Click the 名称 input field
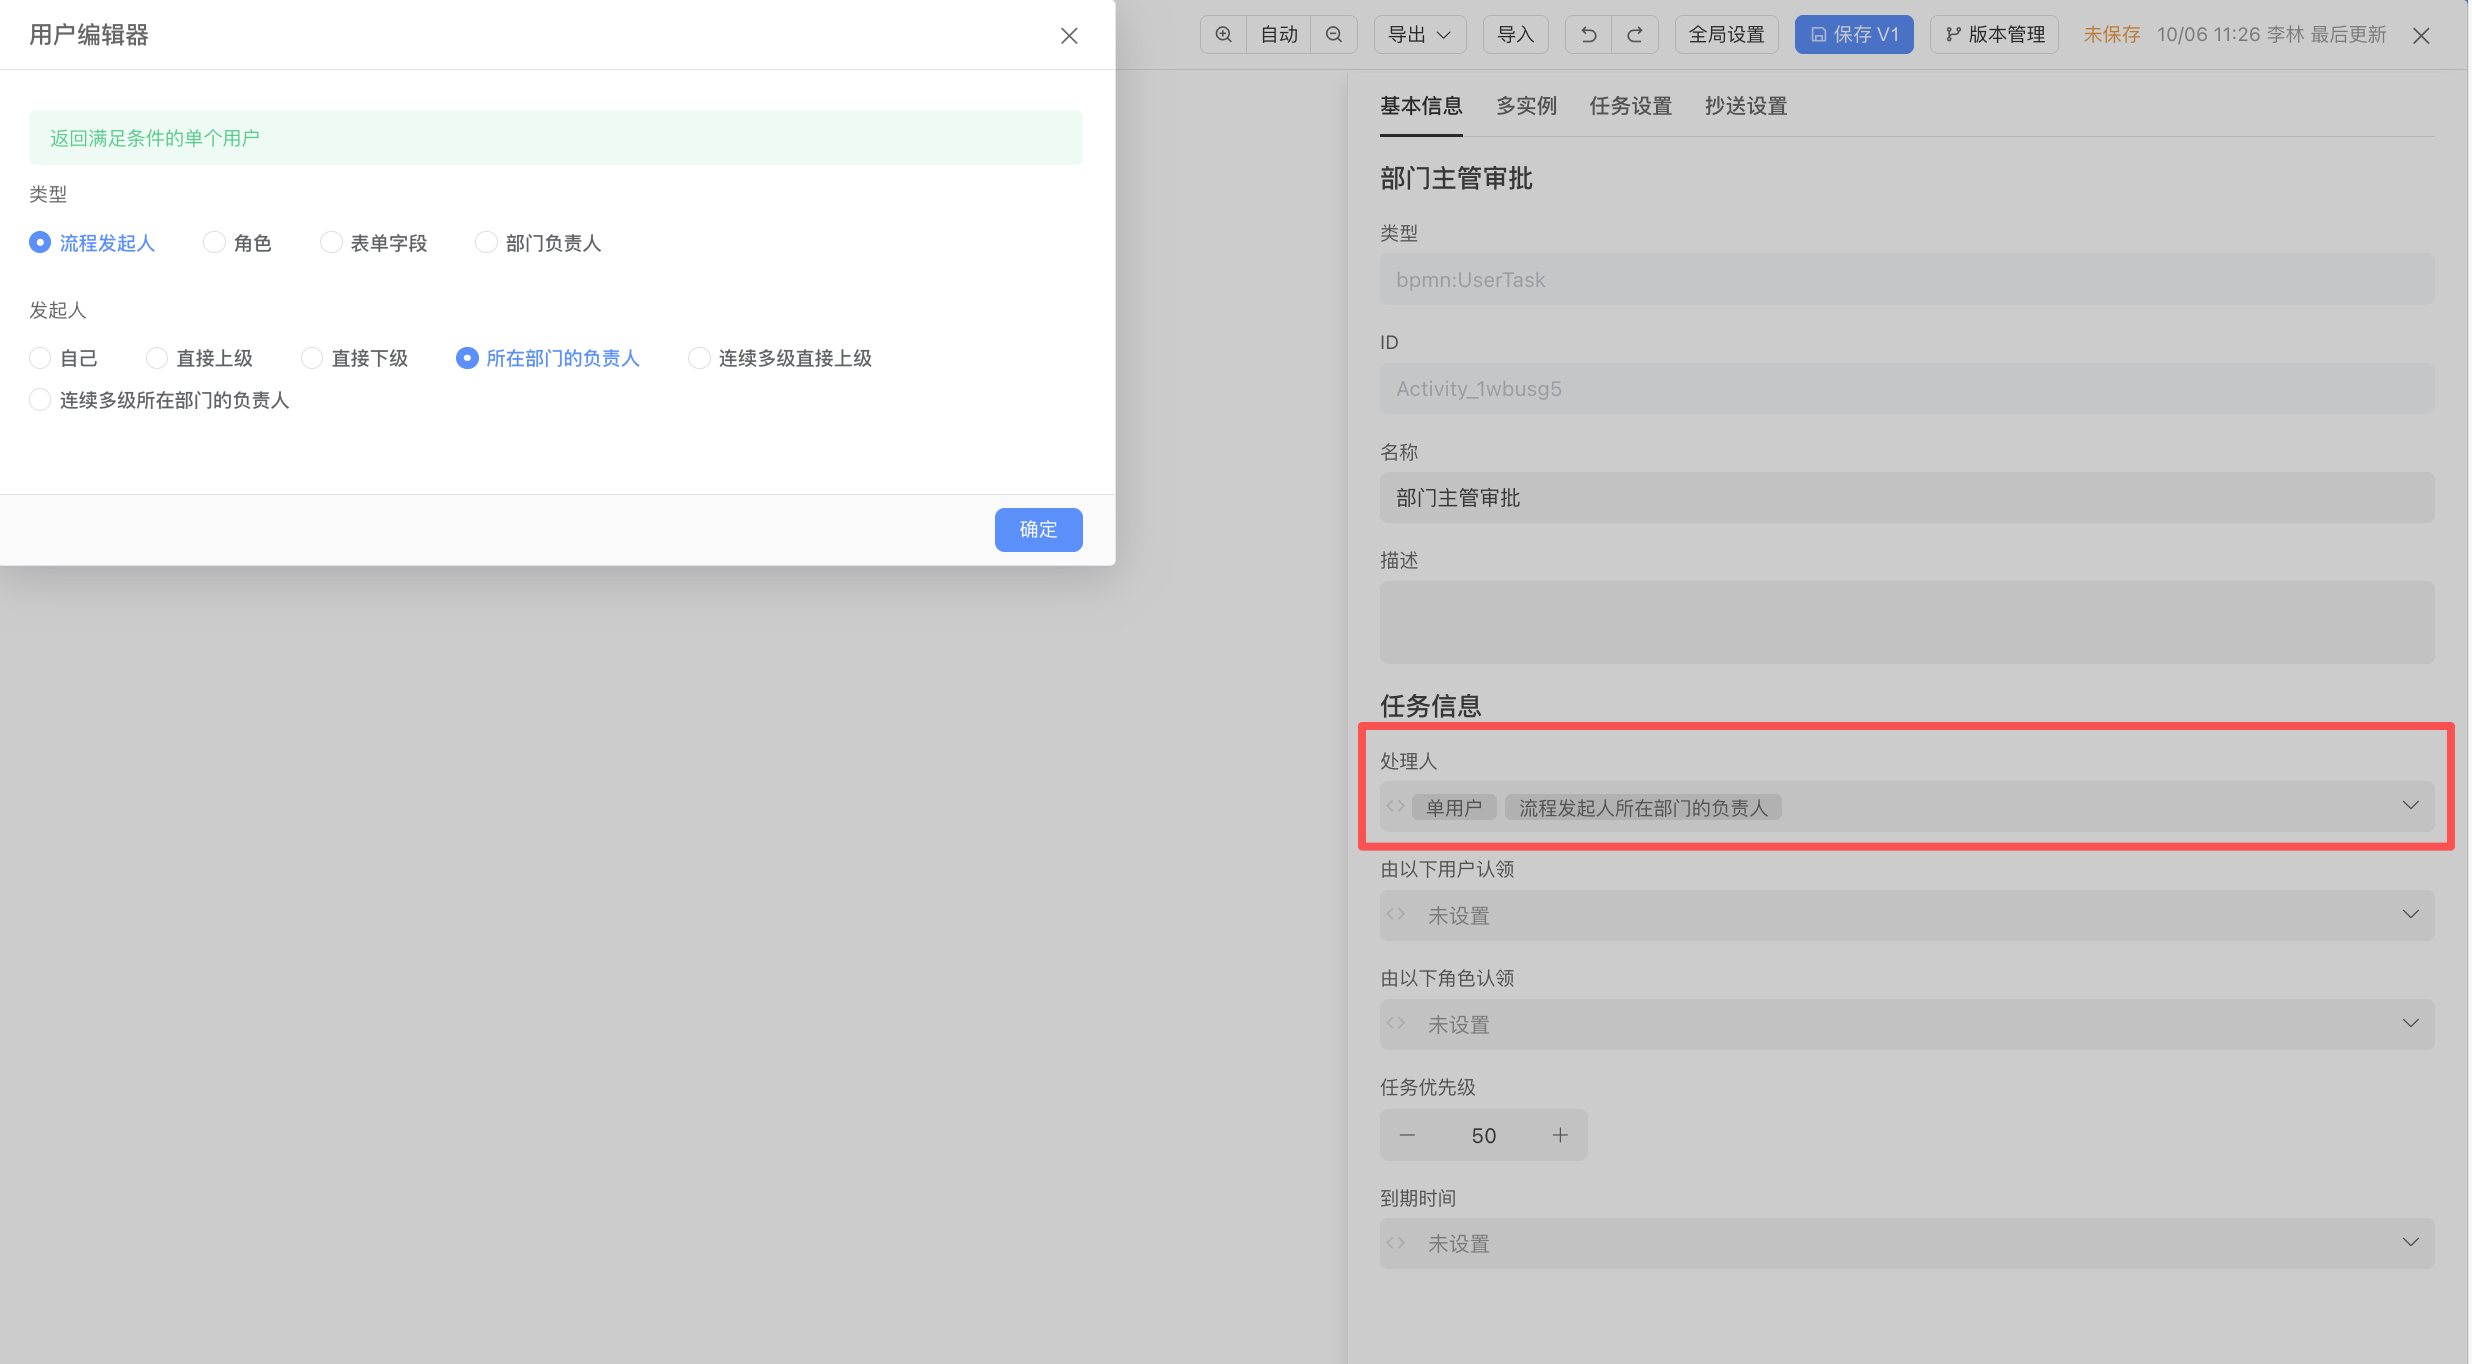The height and width of the screenshot is (1364, 2472). point(1906,498)
